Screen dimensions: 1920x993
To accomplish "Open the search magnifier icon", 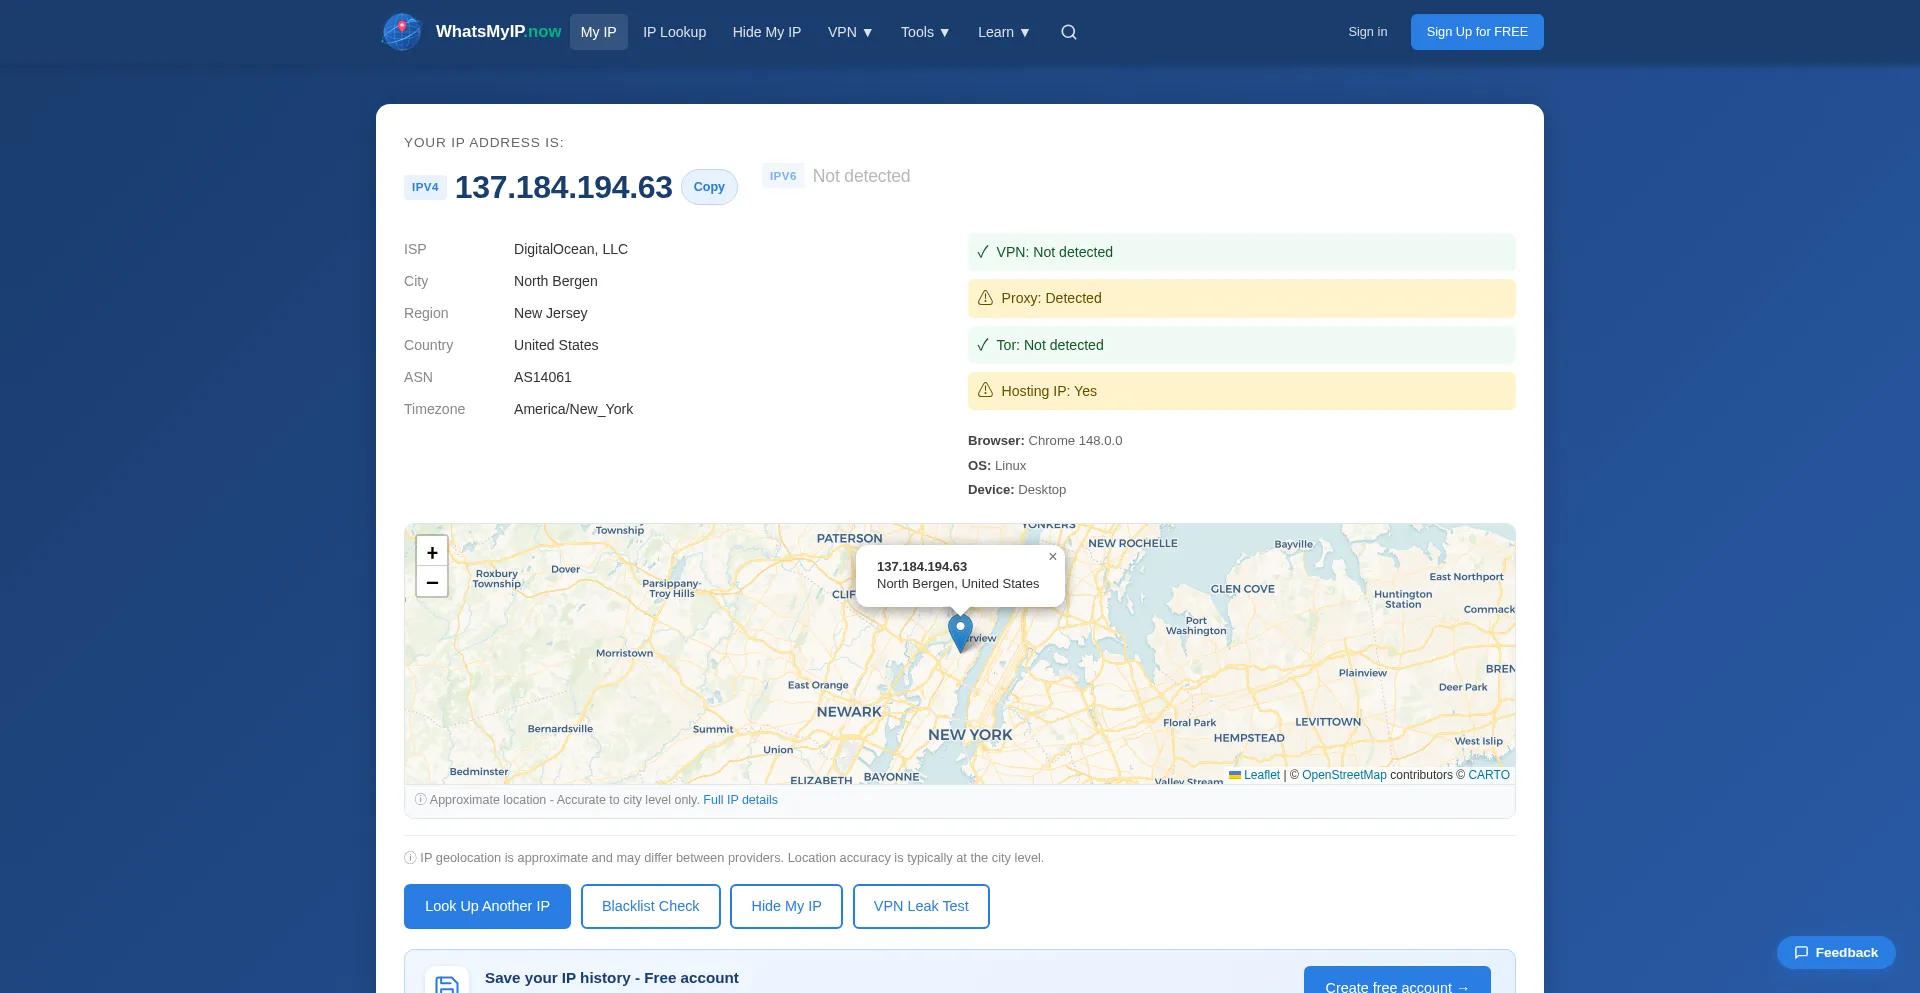I will (1069, 32).
